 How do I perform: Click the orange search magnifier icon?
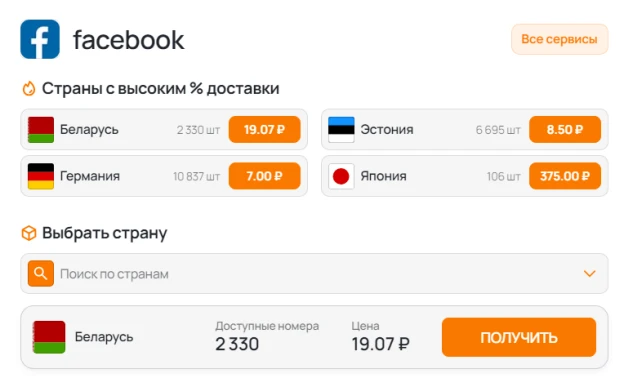[x=41, y=274]
